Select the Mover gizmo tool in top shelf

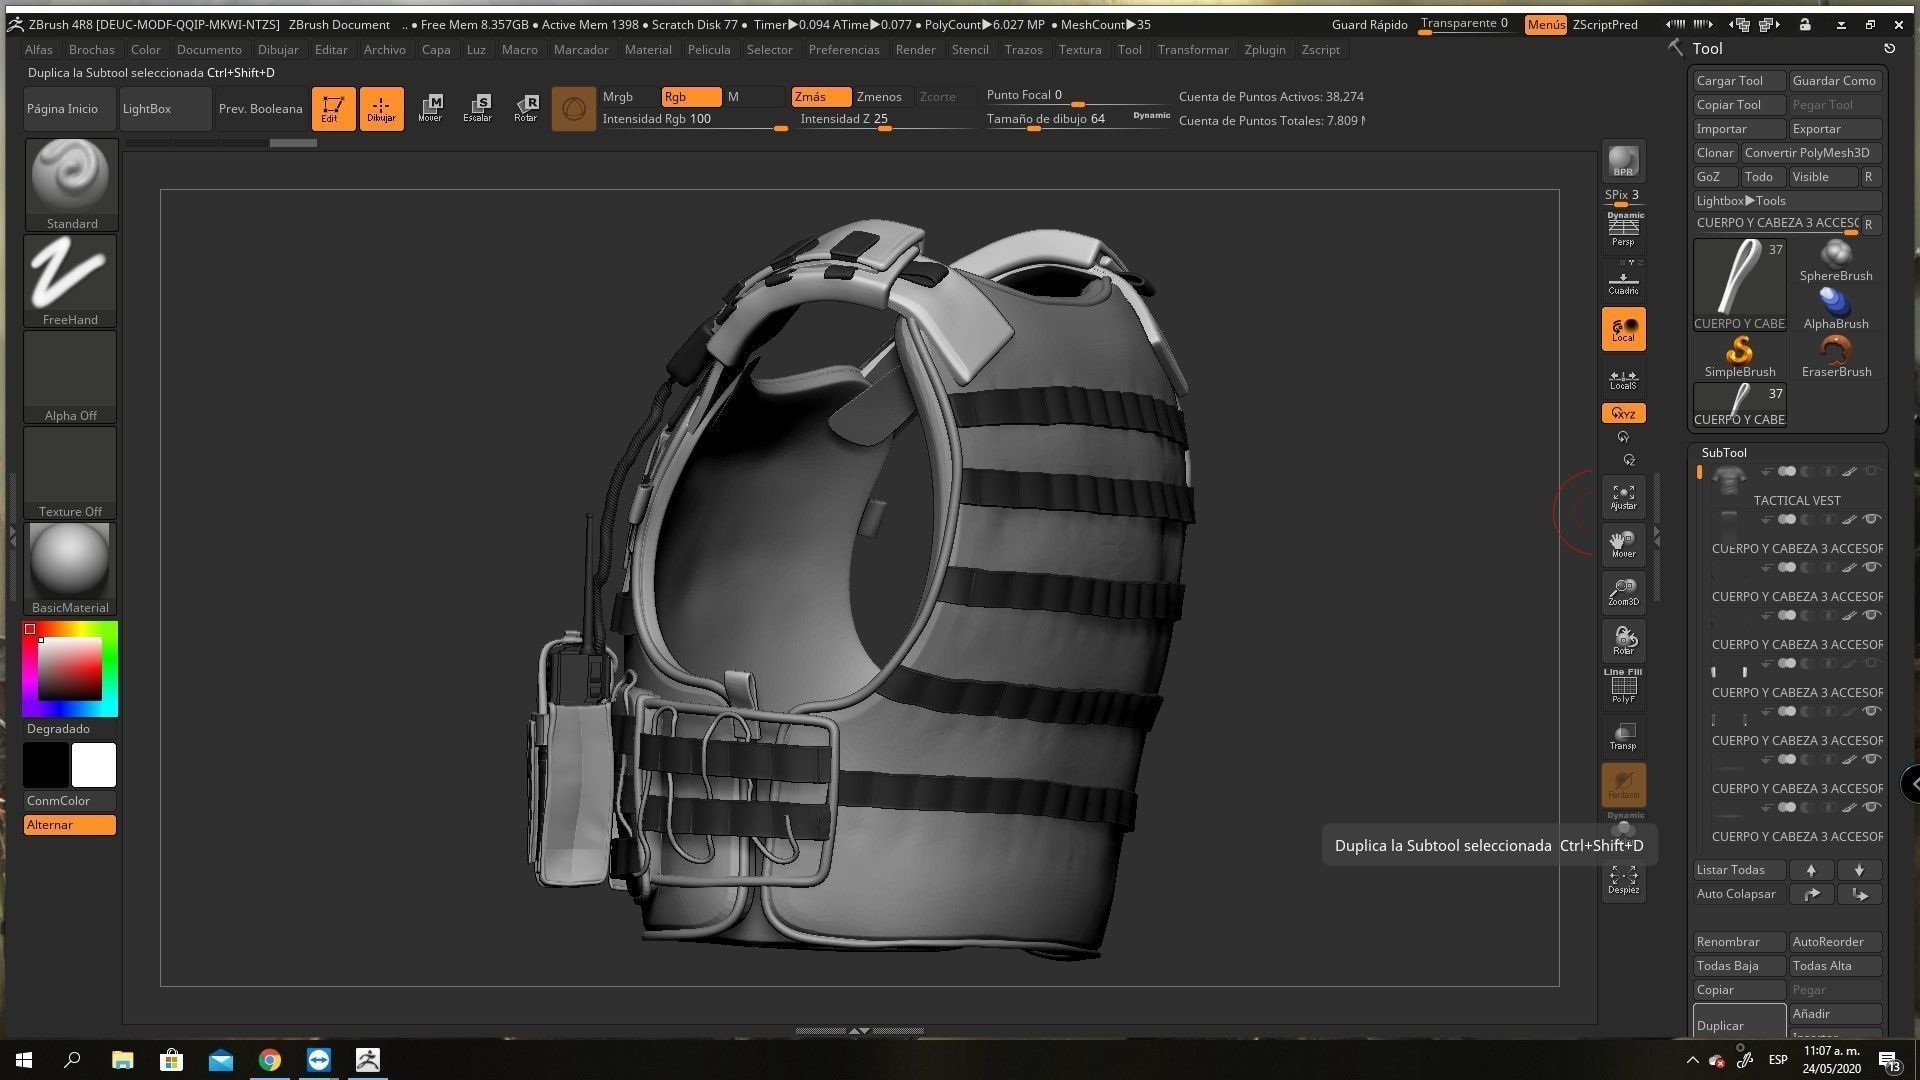[430, 108]
